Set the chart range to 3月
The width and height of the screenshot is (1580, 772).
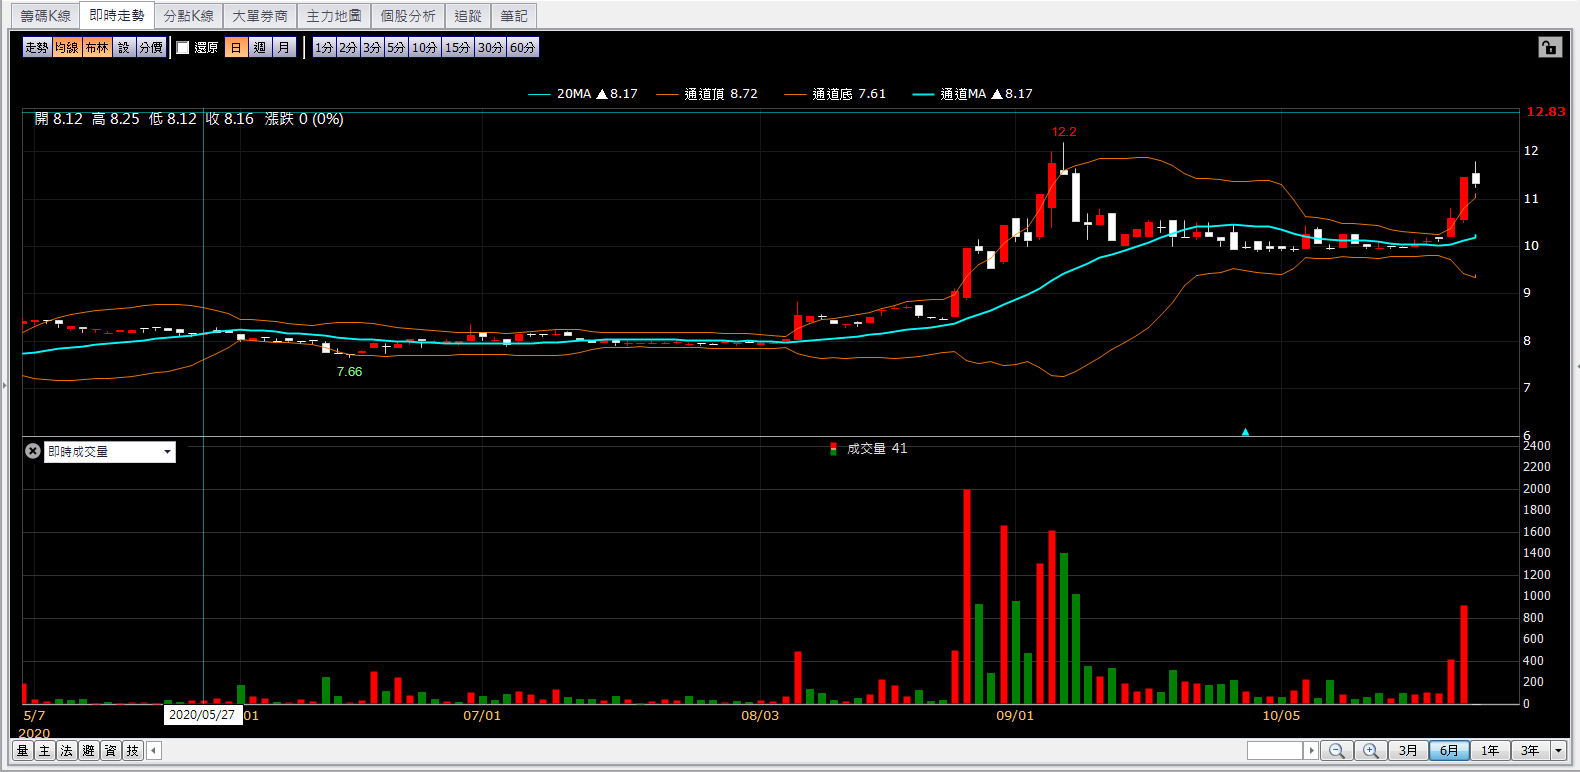point(1408,750)
